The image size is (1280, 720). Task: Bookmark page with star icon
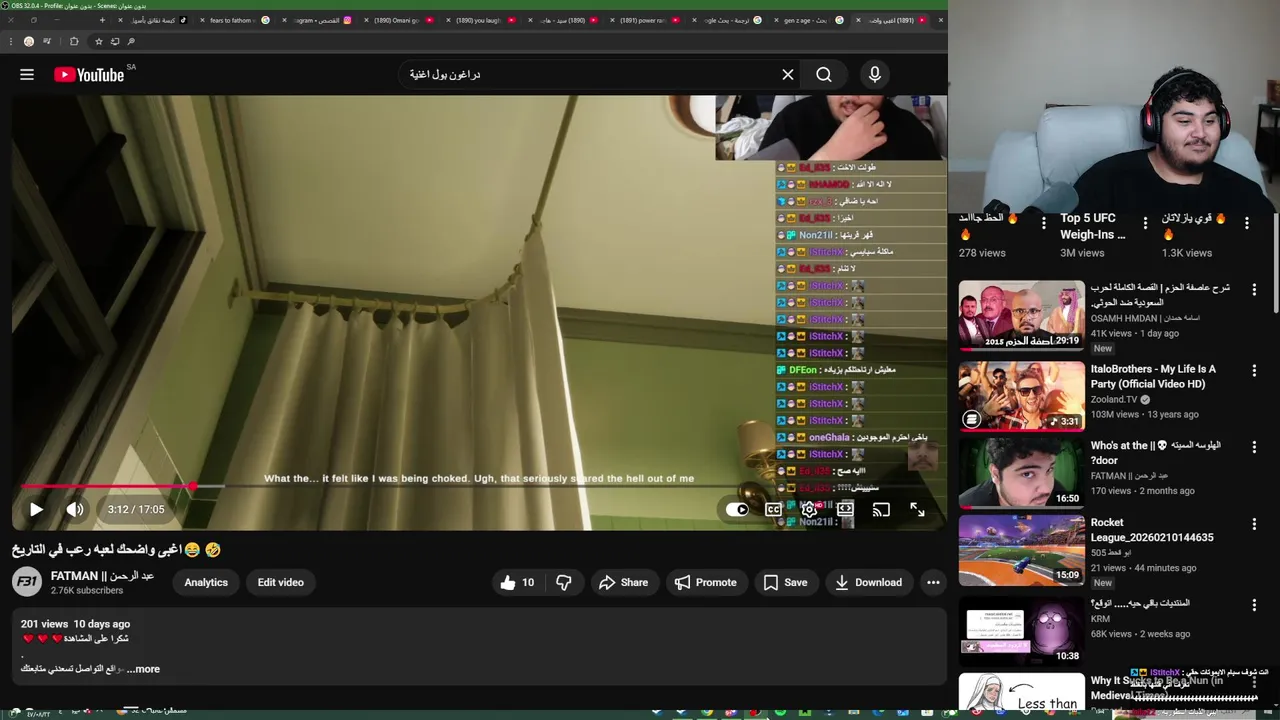[x=98, y=41]
